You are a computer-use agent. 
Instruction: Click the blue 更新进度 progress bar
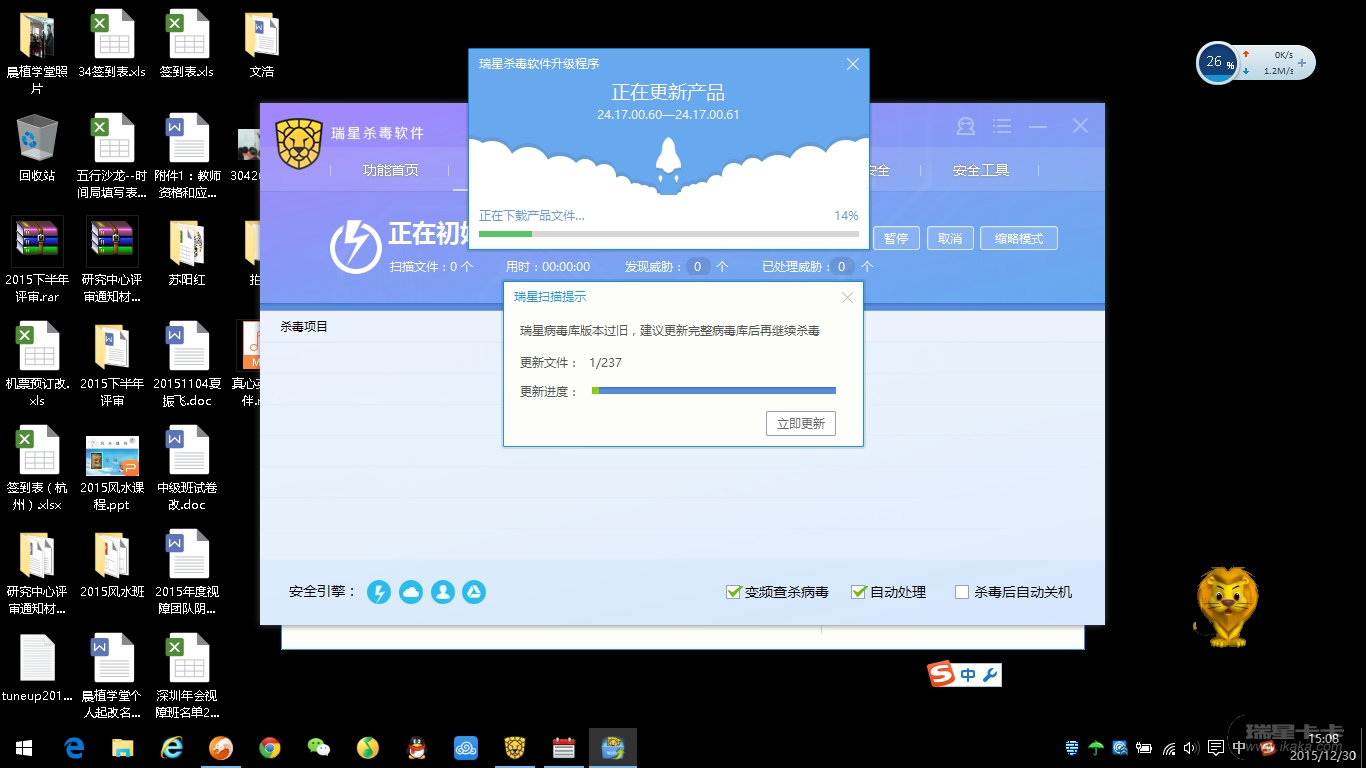point(714,391)
